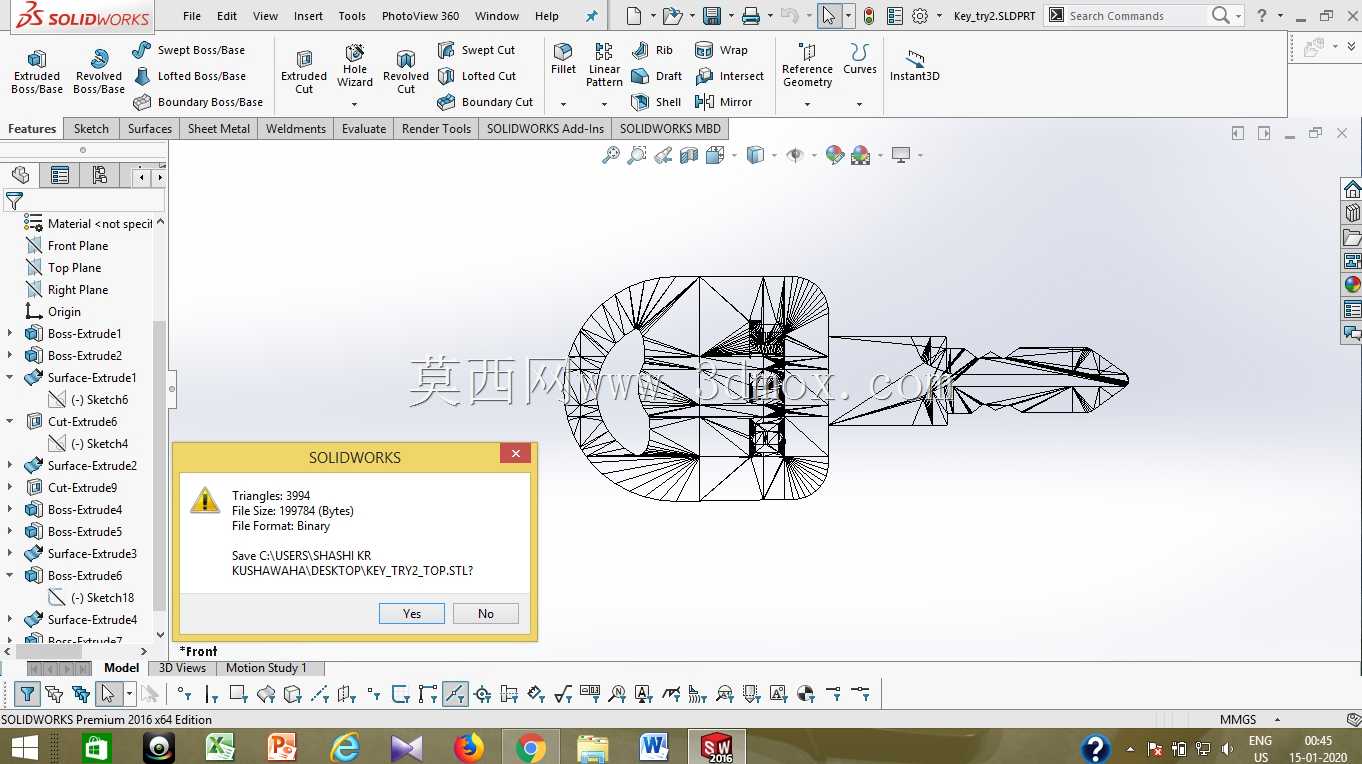Close the SOLIDWORKS dialog

515,454
